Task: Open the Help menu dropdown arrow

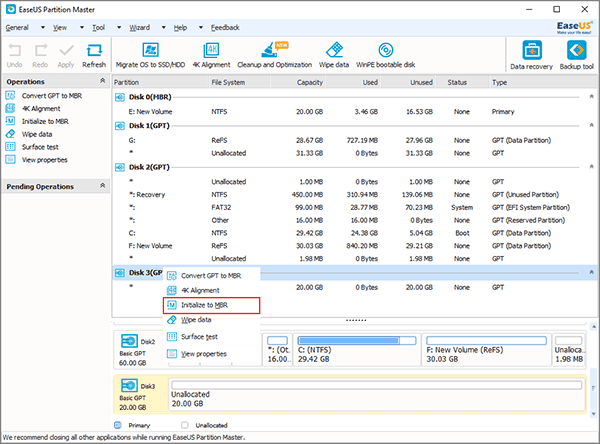Action: coord(201,28)
